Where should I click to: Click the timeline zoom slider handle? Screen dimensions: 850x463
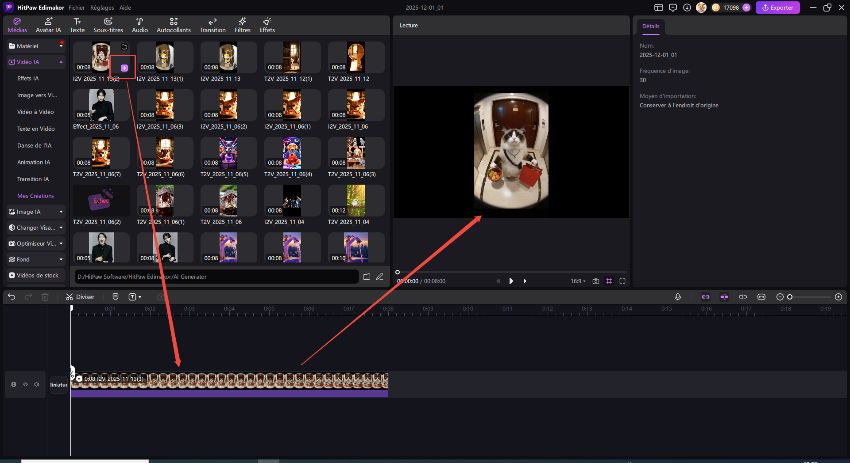click(790, 297)
